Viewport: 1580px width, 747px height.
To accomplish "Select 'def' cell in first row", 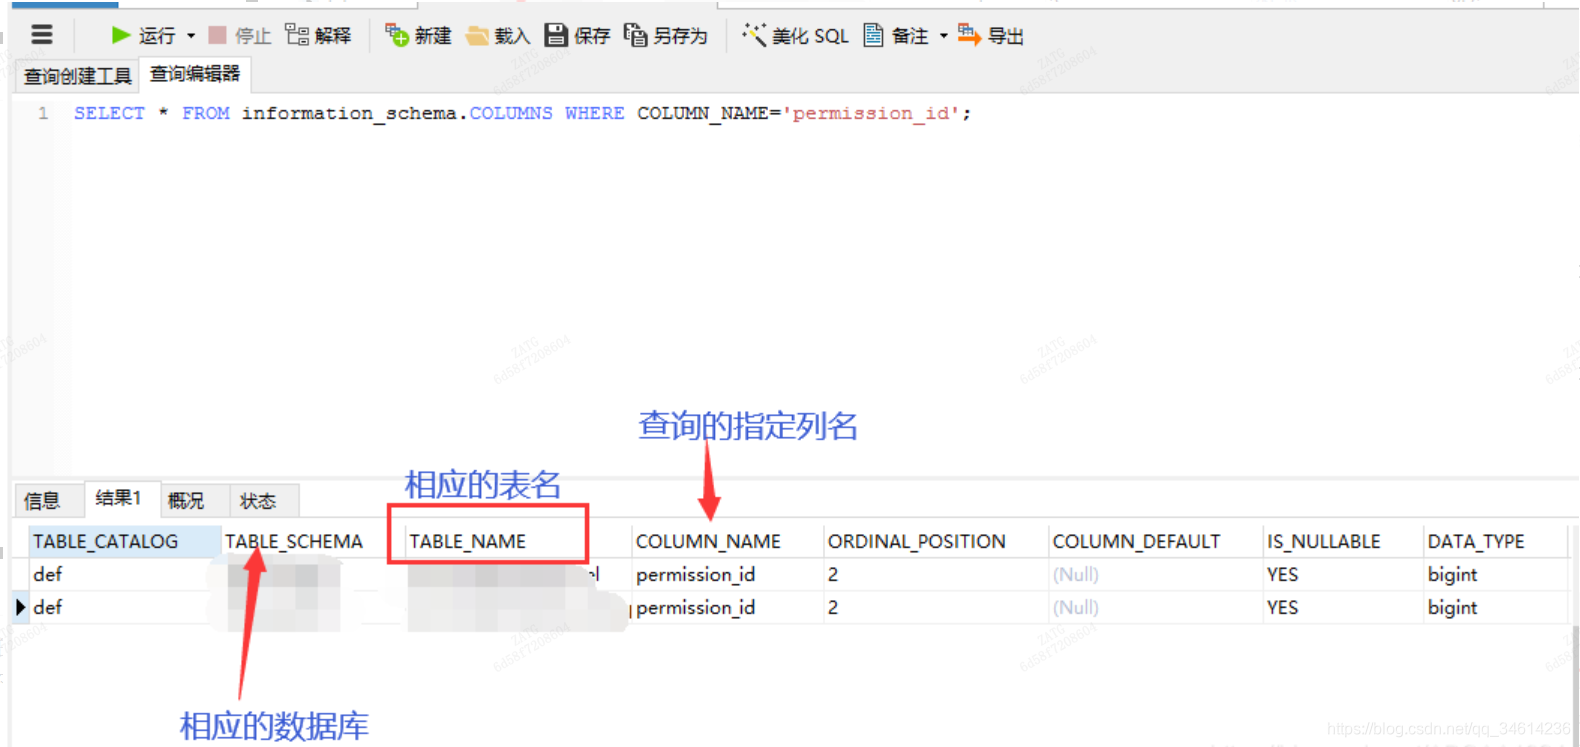I will 124,574.
